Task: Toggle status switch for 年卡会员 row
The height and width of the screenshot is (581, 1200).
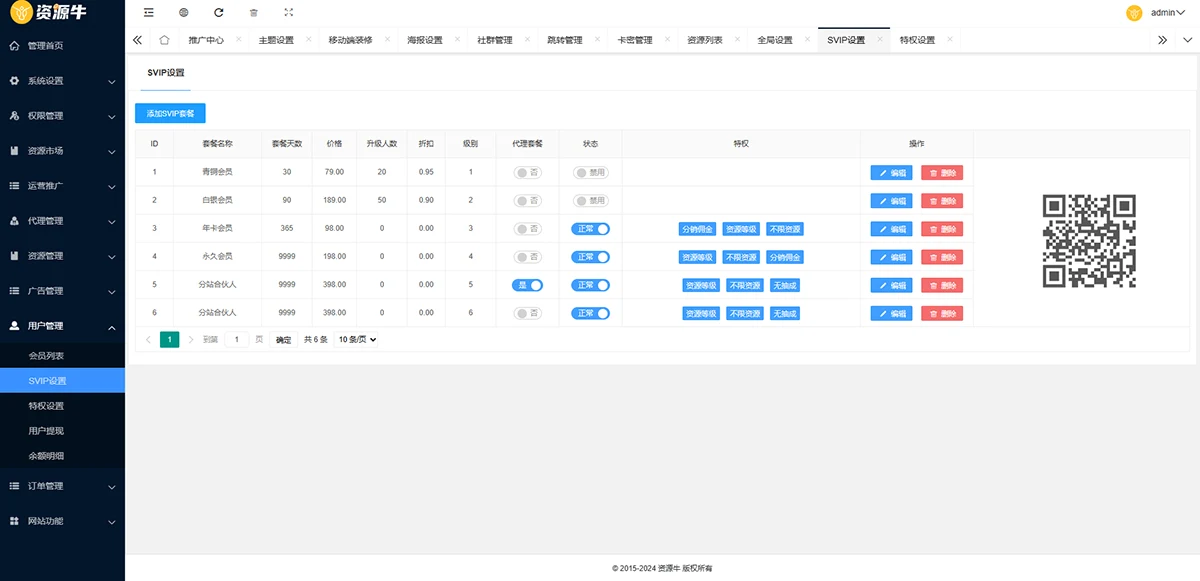Action: point(590,229)
